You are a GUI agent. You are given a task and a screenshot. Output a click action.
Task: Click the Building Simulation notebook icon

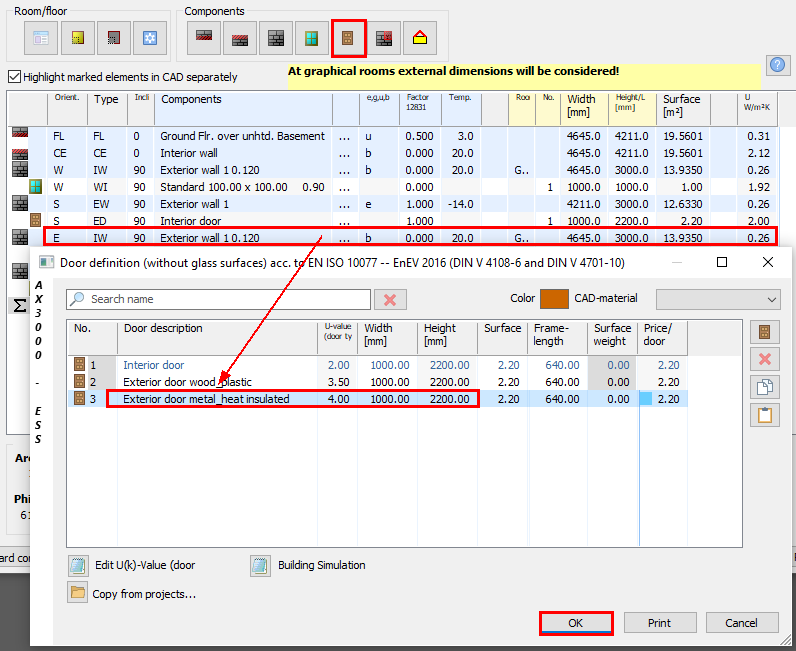point(260,566)
